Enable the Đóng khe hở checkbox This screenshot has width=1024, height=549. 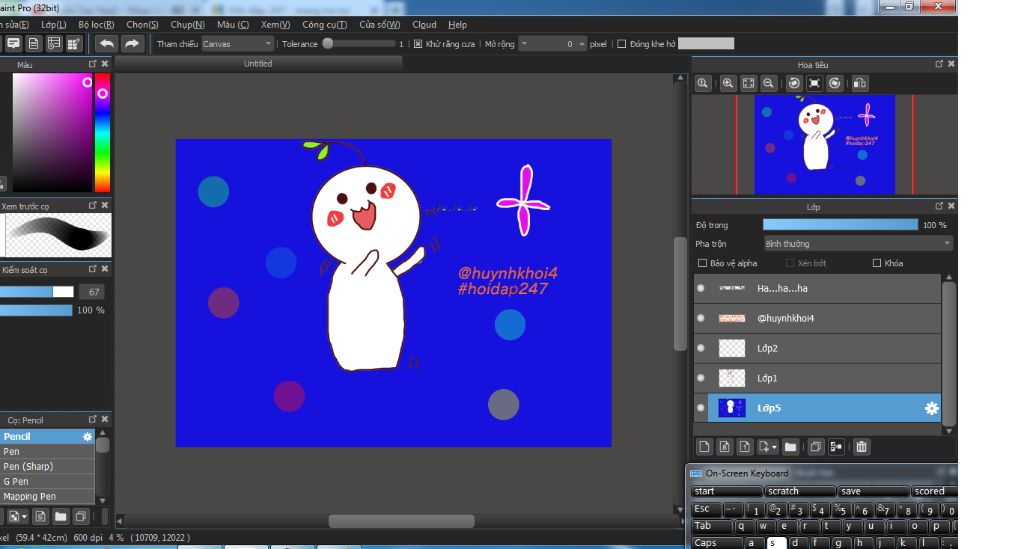[622, 44]
